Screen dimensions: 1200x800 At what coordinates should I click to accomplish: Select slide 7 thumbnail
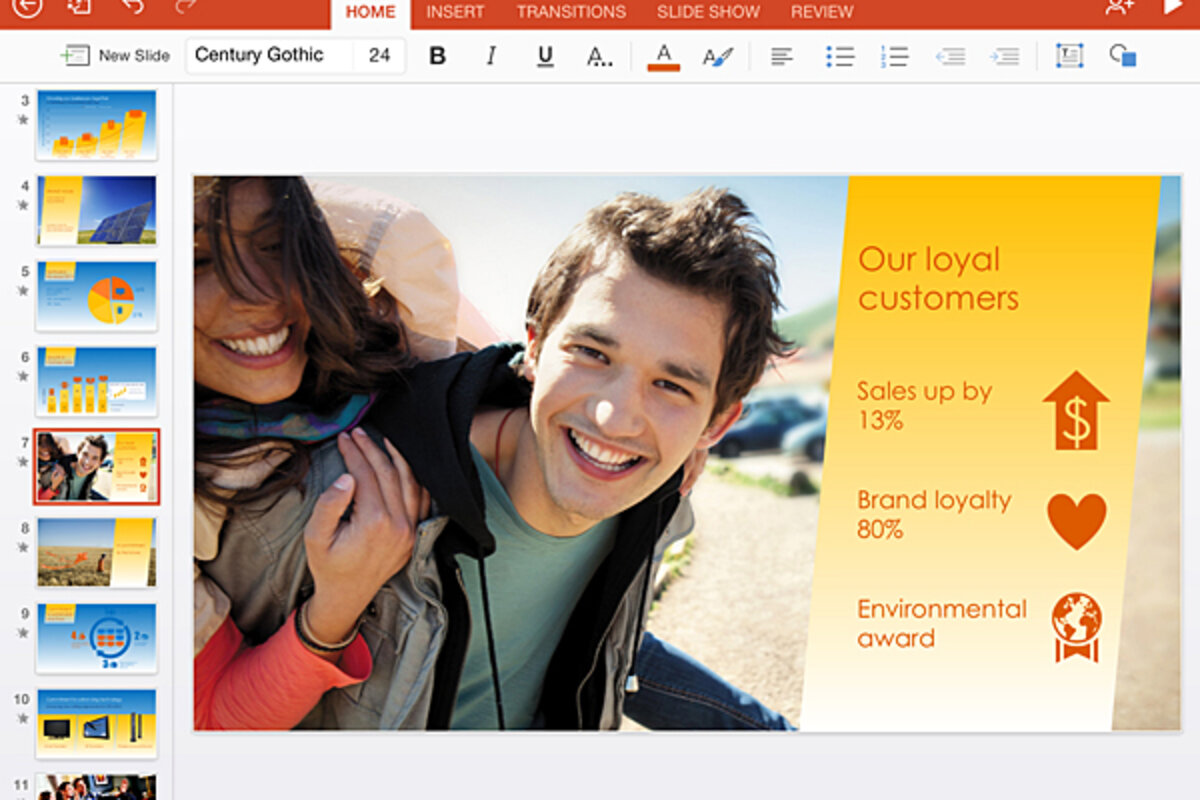click(x=97, y=467)
